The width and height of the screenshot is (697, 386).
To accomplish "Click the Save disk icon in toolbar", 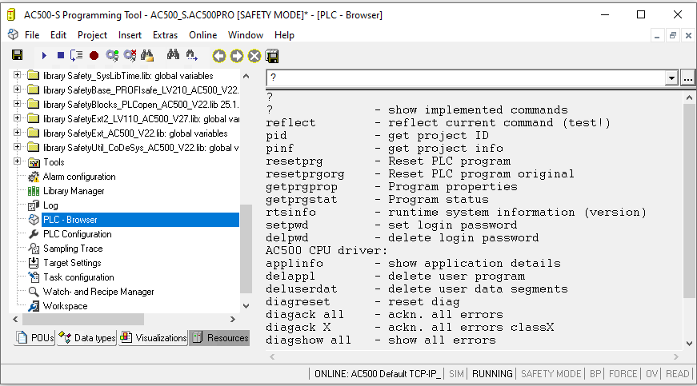I will point(17,56).
